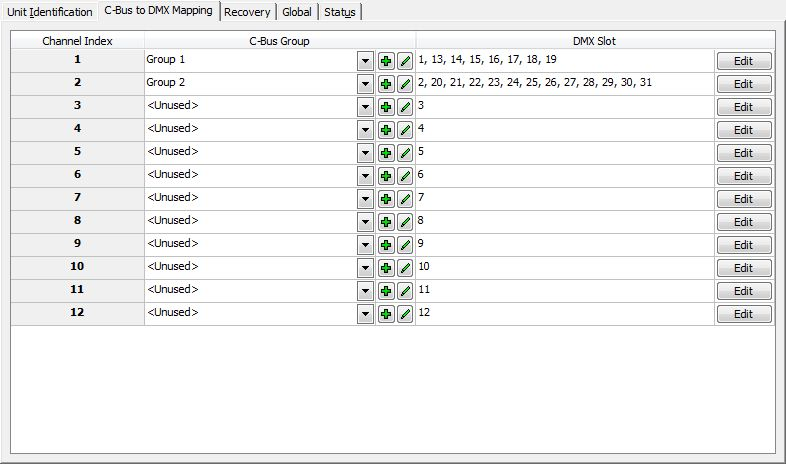Click the Channel Index column header

77,41
